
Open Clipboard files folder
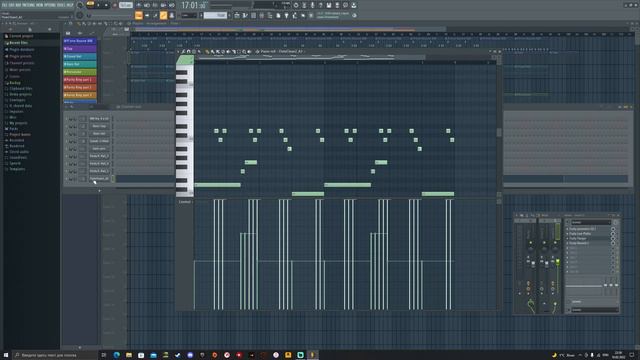pos(20,89)
